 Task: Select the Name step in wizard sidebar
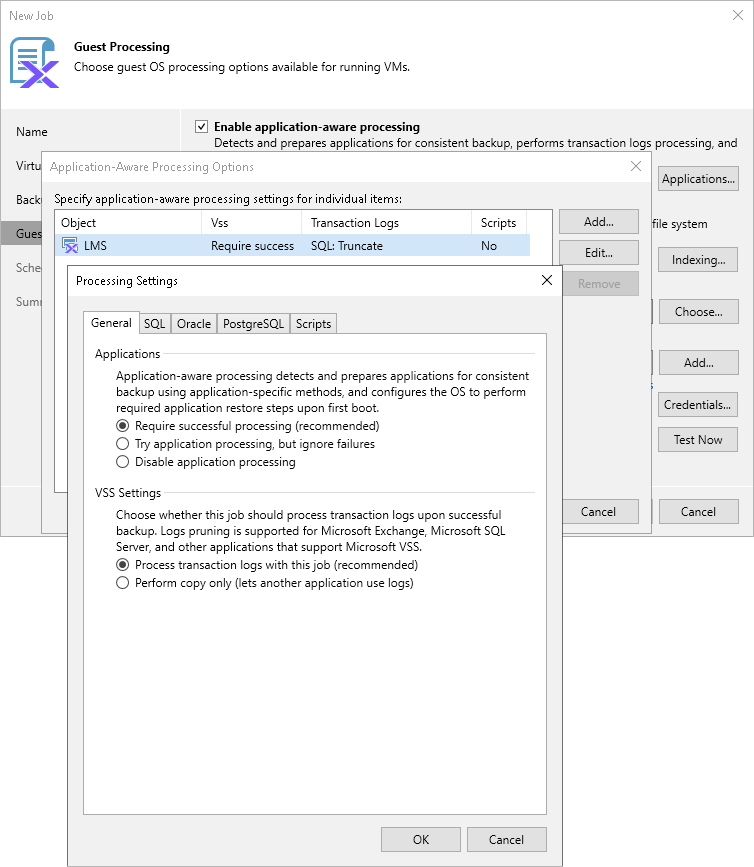coord(32,132)
